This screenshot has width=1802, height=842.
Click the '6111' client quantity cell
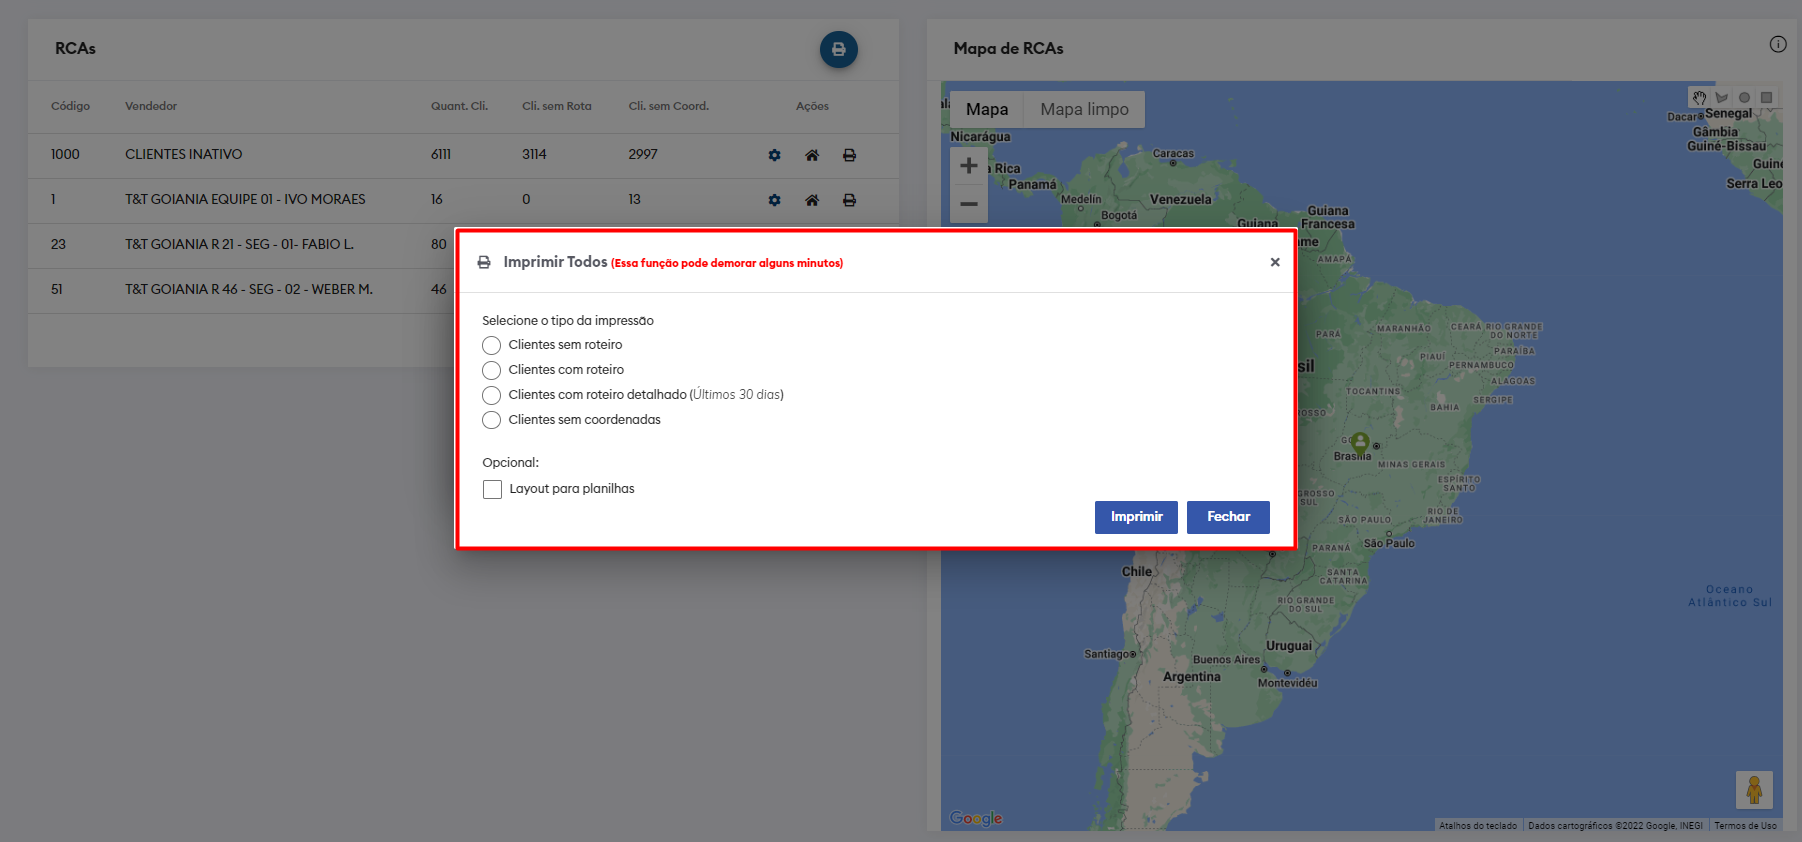click(x=441, y=154)
